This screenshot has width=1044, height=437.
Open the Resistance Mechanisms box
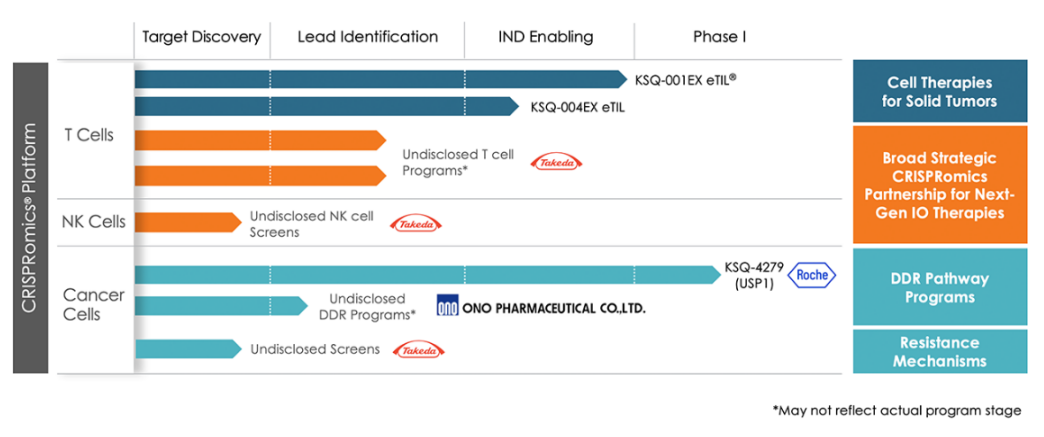point(939,351)
